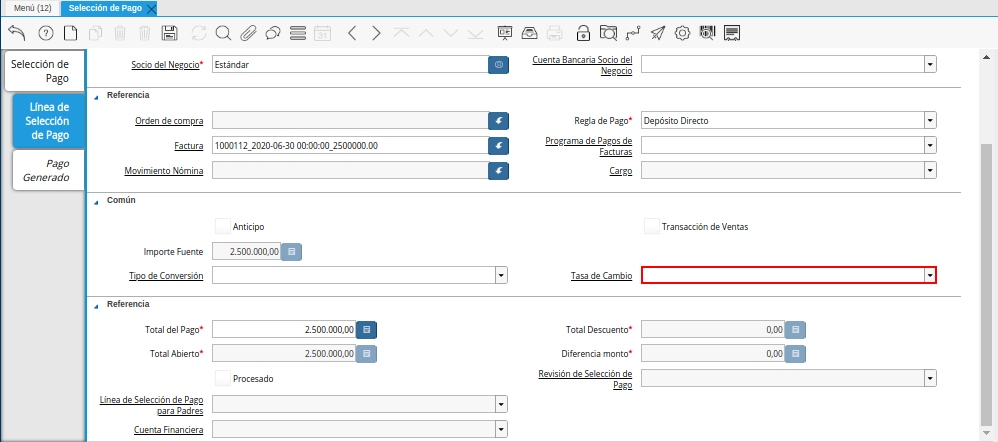This screenshot has height=442, width=998.
Task: Open the Total del Pago calculator button
Action: (367, 329)
